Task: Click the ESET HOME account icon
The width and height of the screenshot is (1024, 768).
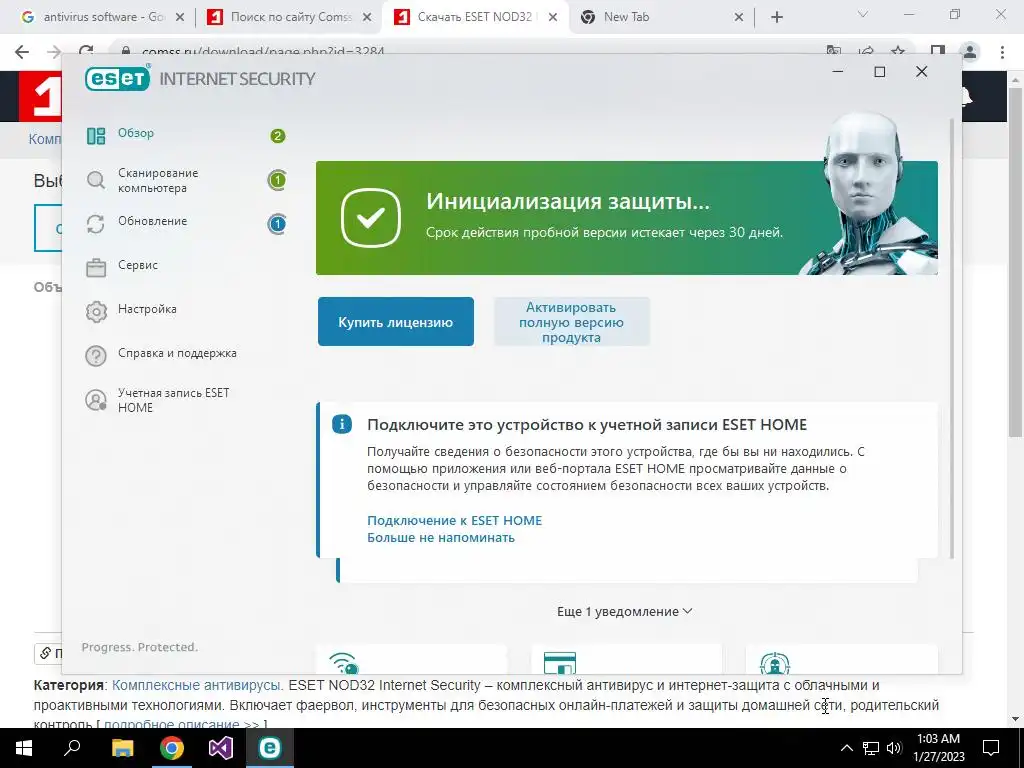Action: pyautogui.click(x=96, y=400)
